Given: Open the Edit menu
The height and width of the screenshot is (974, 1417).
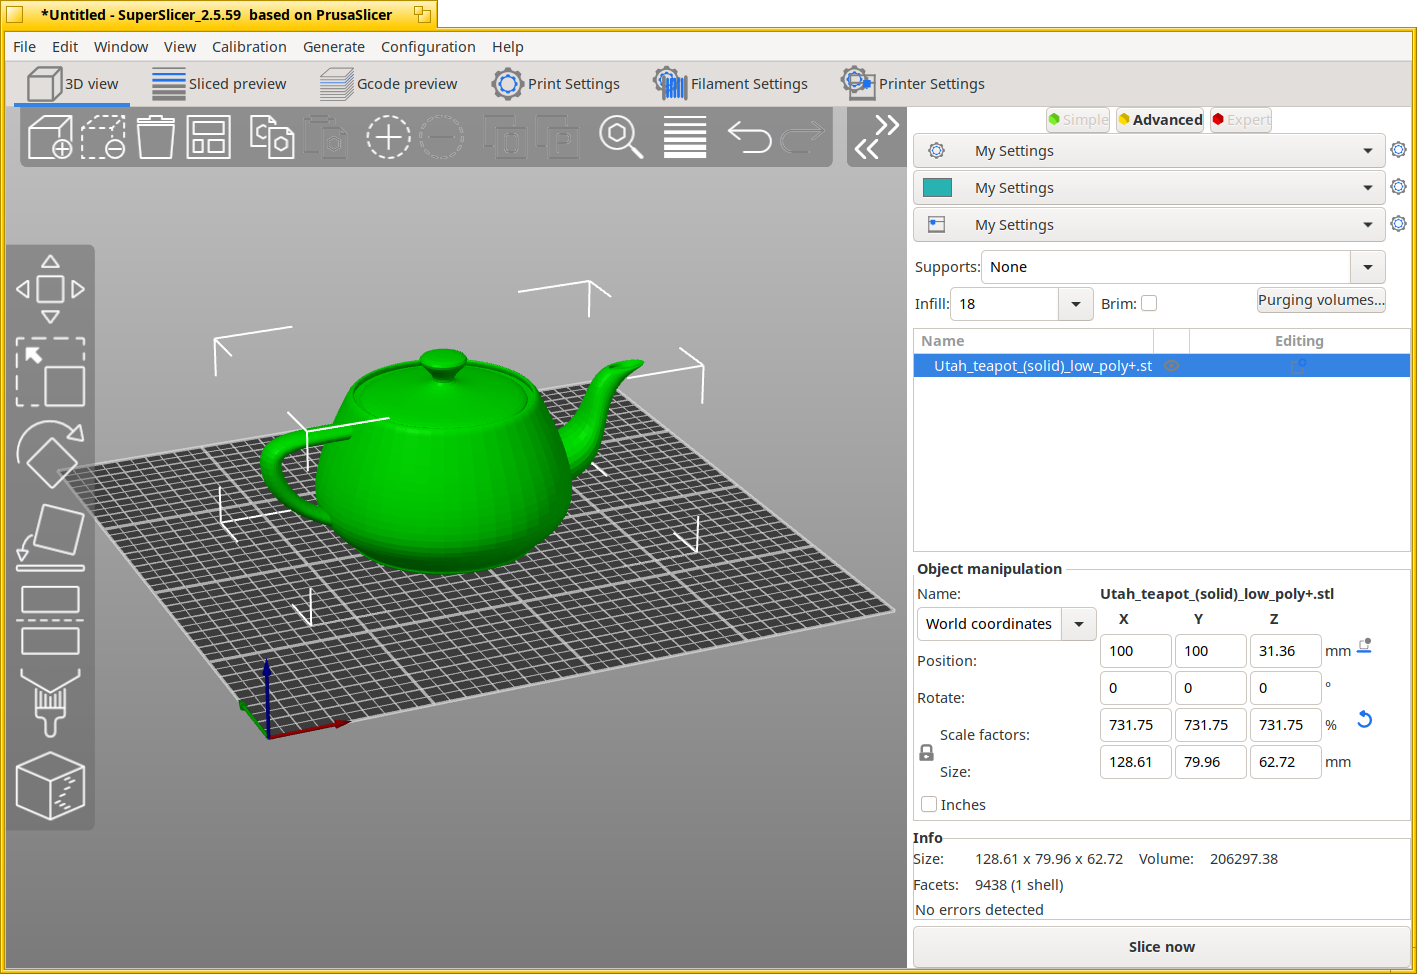Looking at the screenshot, I should pos(65,47).
